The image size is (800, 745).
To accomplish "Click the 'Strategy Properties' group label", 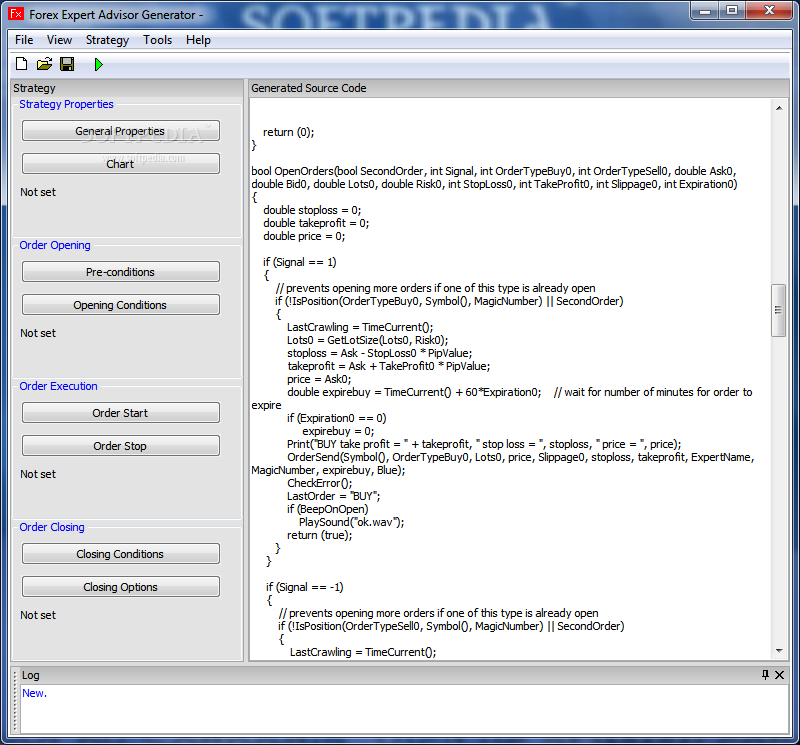I will 66,104.
